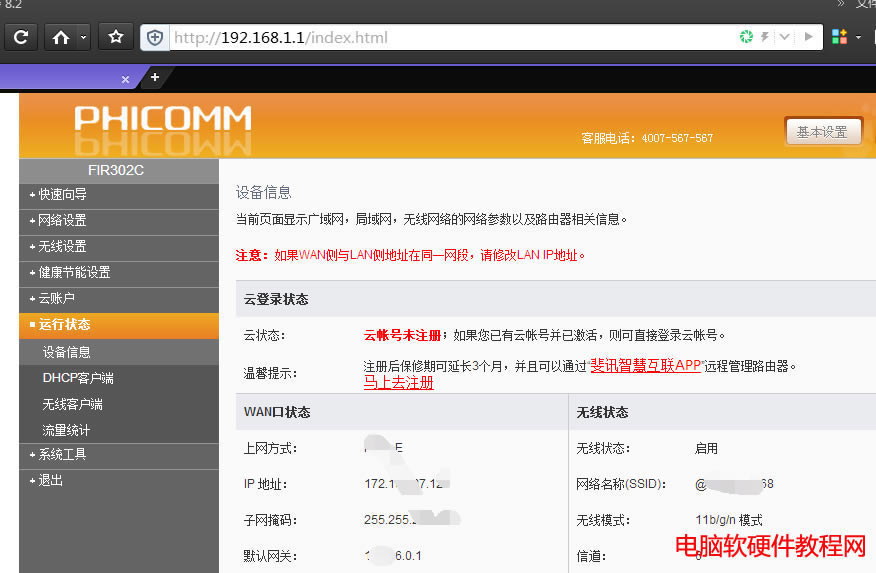Open the 斐讯智慧互联APP link
This screenshot has width=876, height=573.
[x=646, y=366]
